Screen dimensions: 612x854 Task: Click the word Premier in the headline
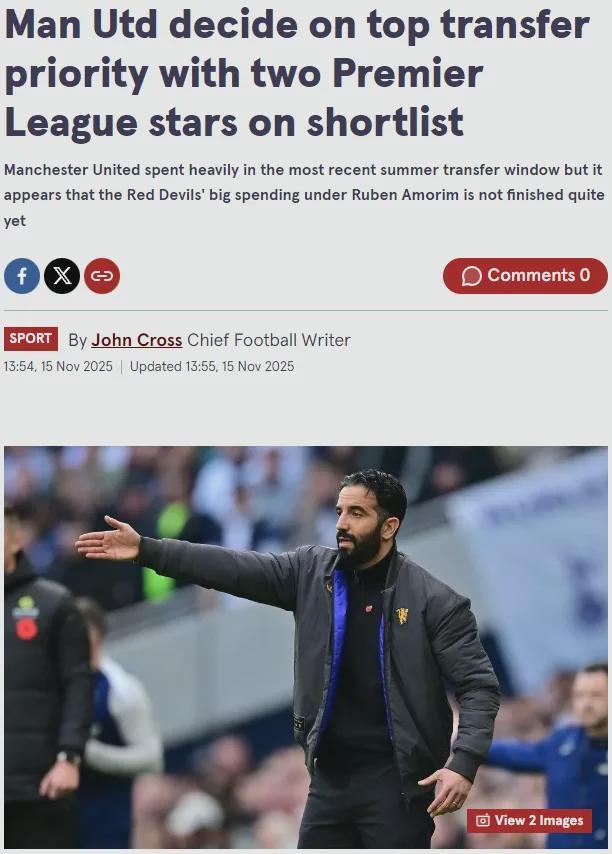(x=408, y=72)
